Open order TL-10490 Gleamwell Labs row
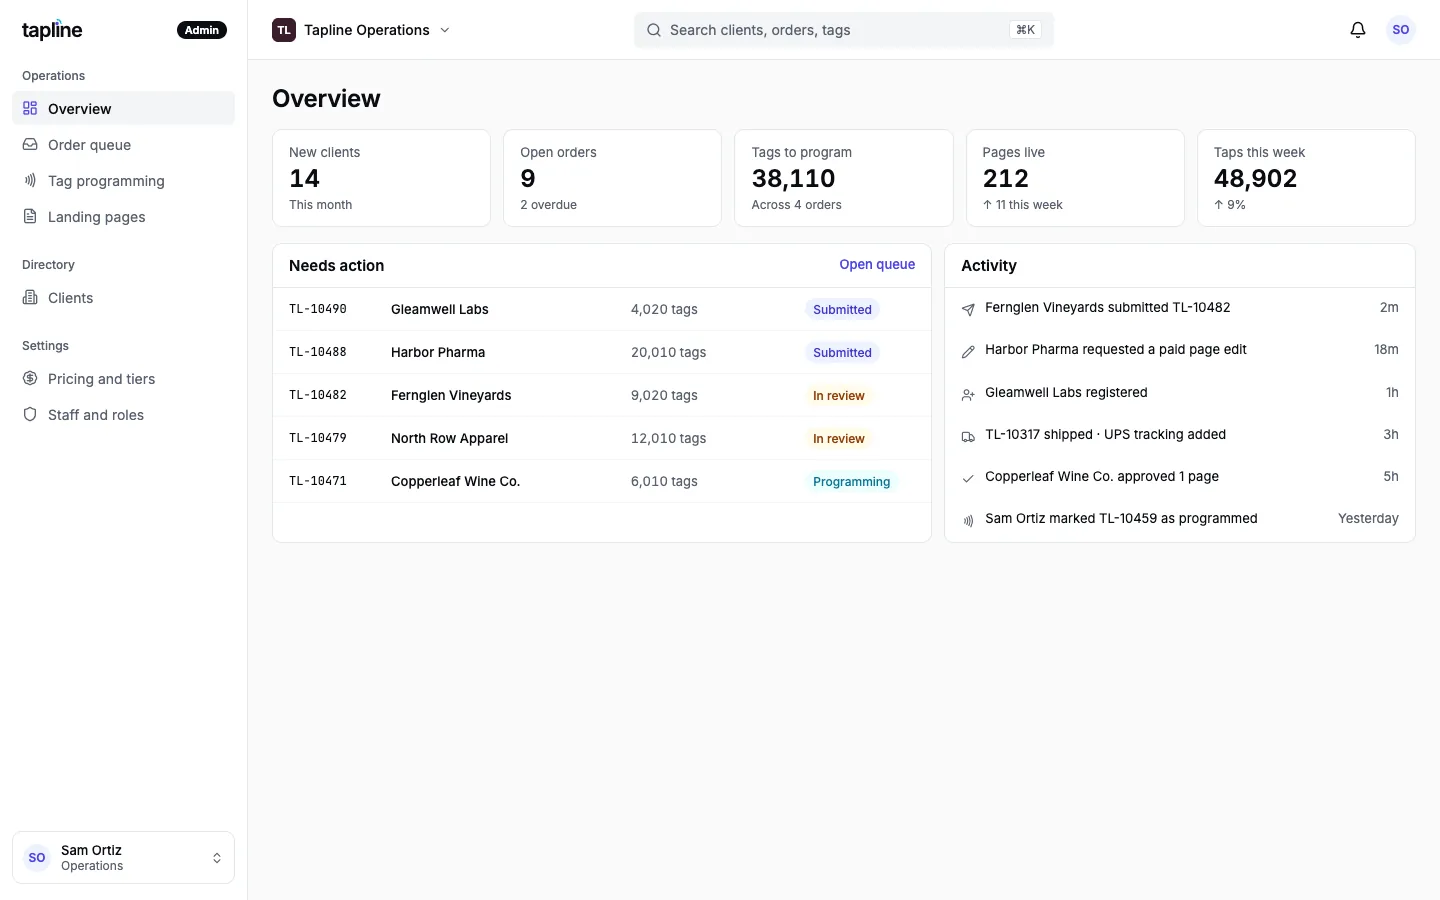 pos(602,309)
